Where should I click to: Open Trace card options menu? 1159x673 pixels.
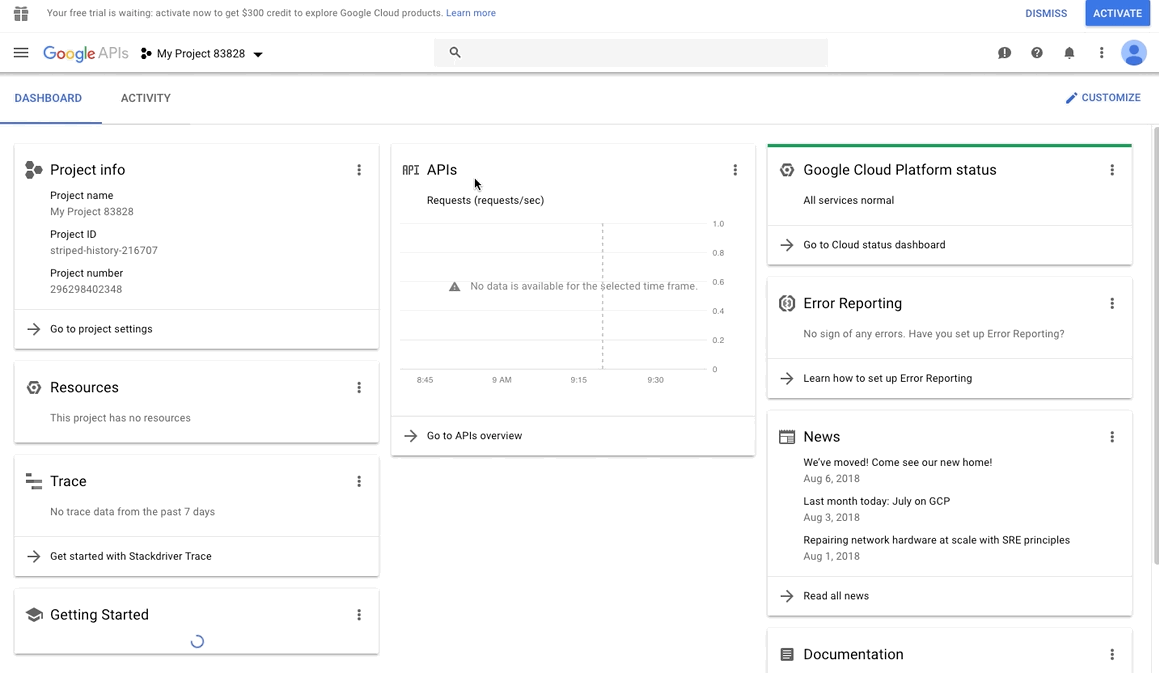click(359, 481)
